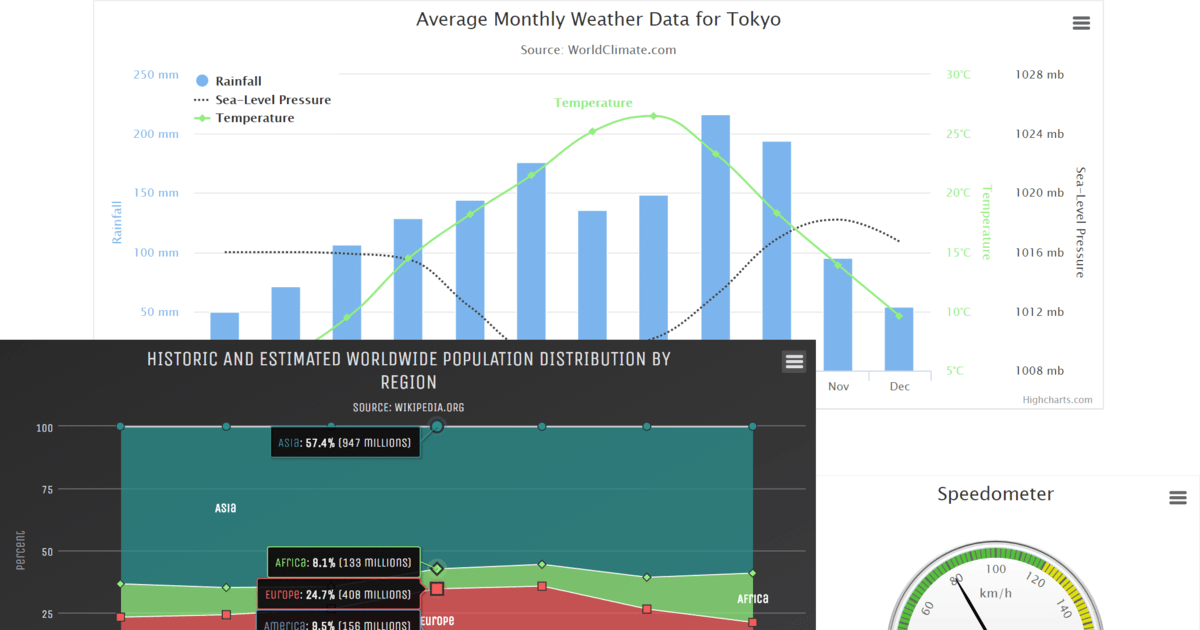
Task: Open the WorldClimate.com source link
Action: (x=621, y=49)
